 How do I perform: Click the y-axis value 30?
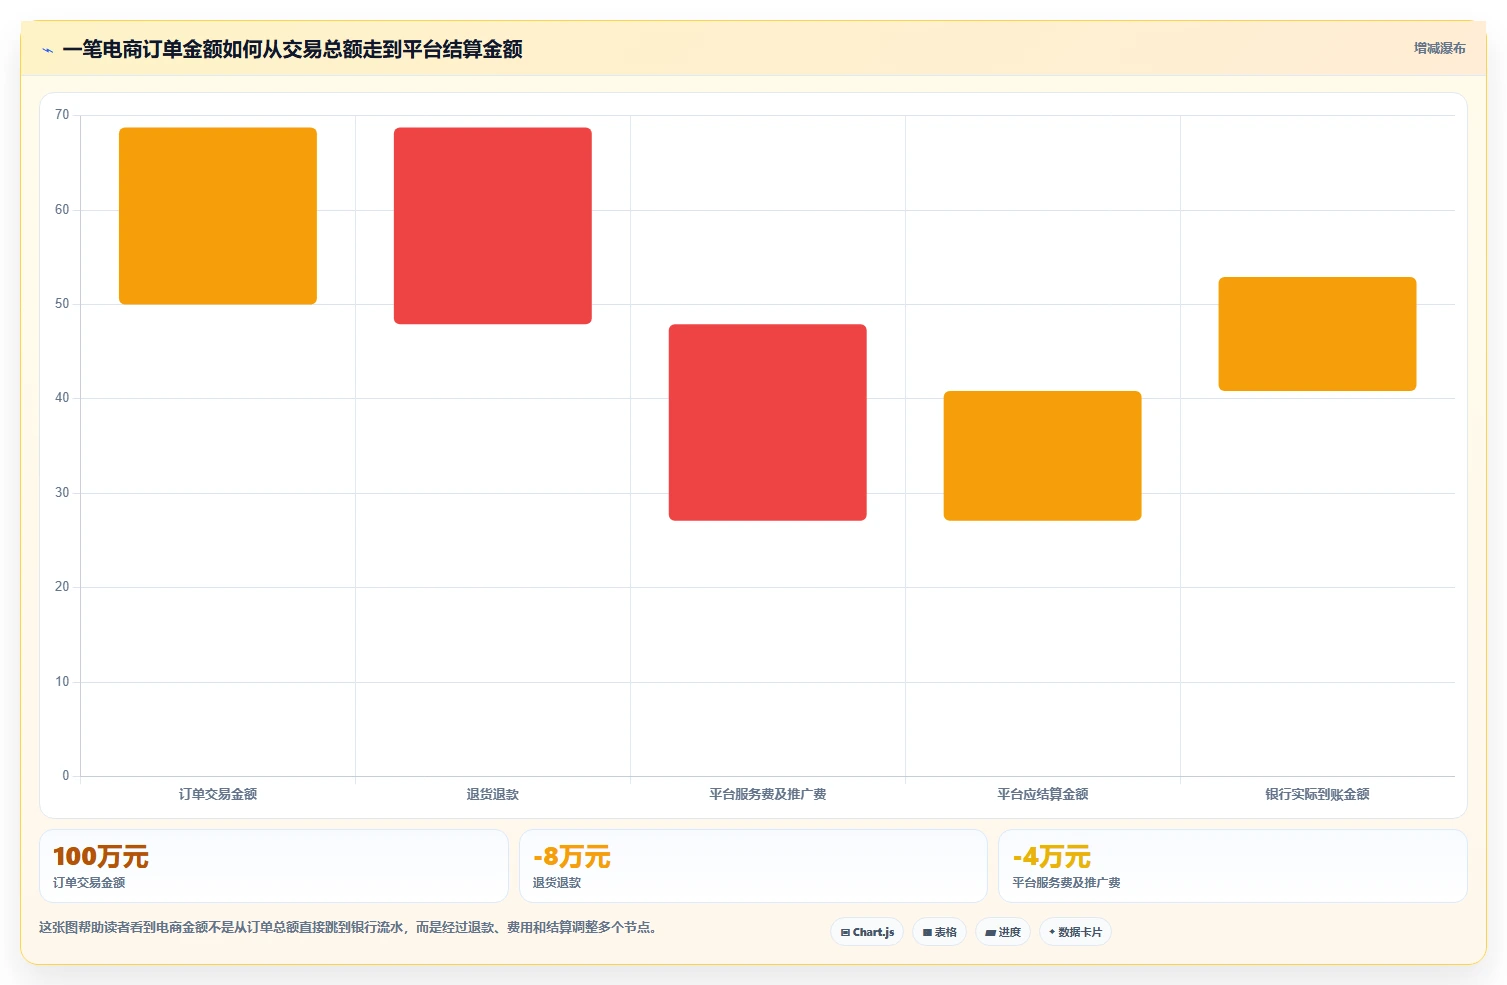(x=62, y=493)
